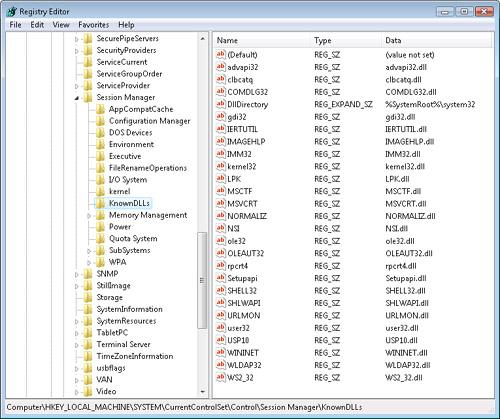Click the registry path in status bar
The width and height of the screenshot is (500, 419).
coord(184,407)
